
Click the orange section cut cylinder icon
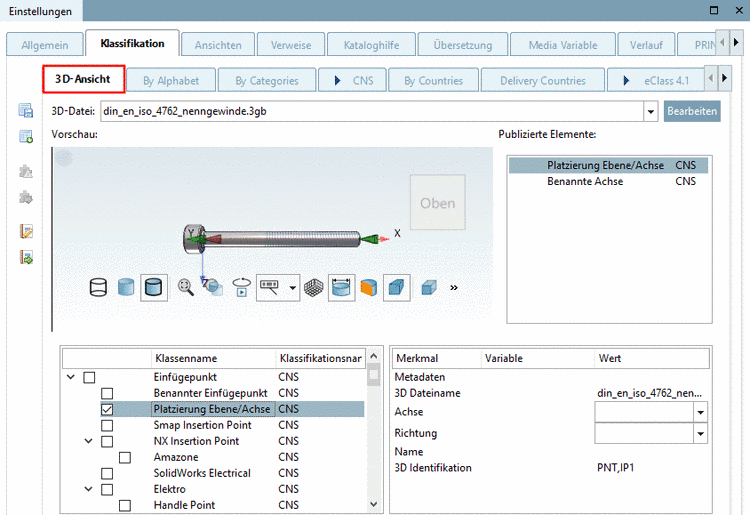coord(369,287)
